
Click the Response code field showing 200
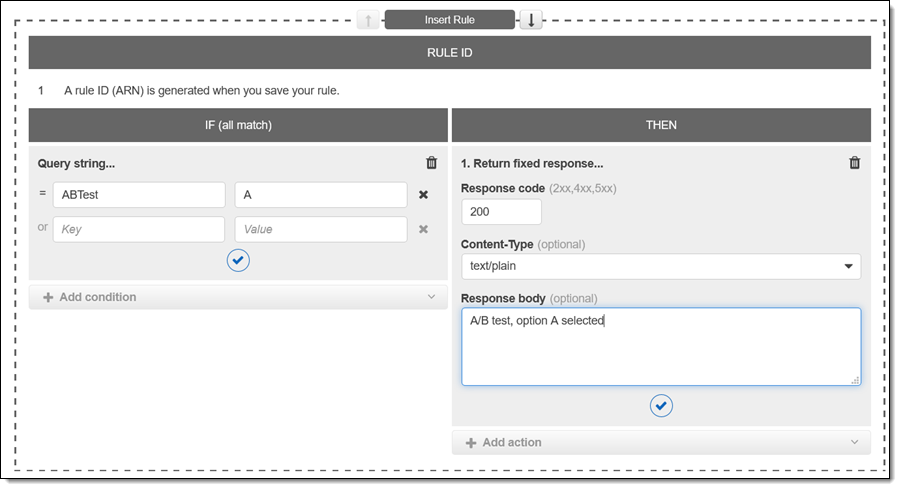[x=501, y=212]
